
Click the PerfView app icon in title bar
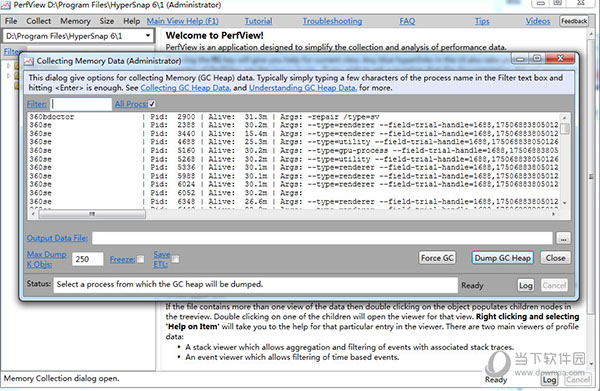coord(5,5)
